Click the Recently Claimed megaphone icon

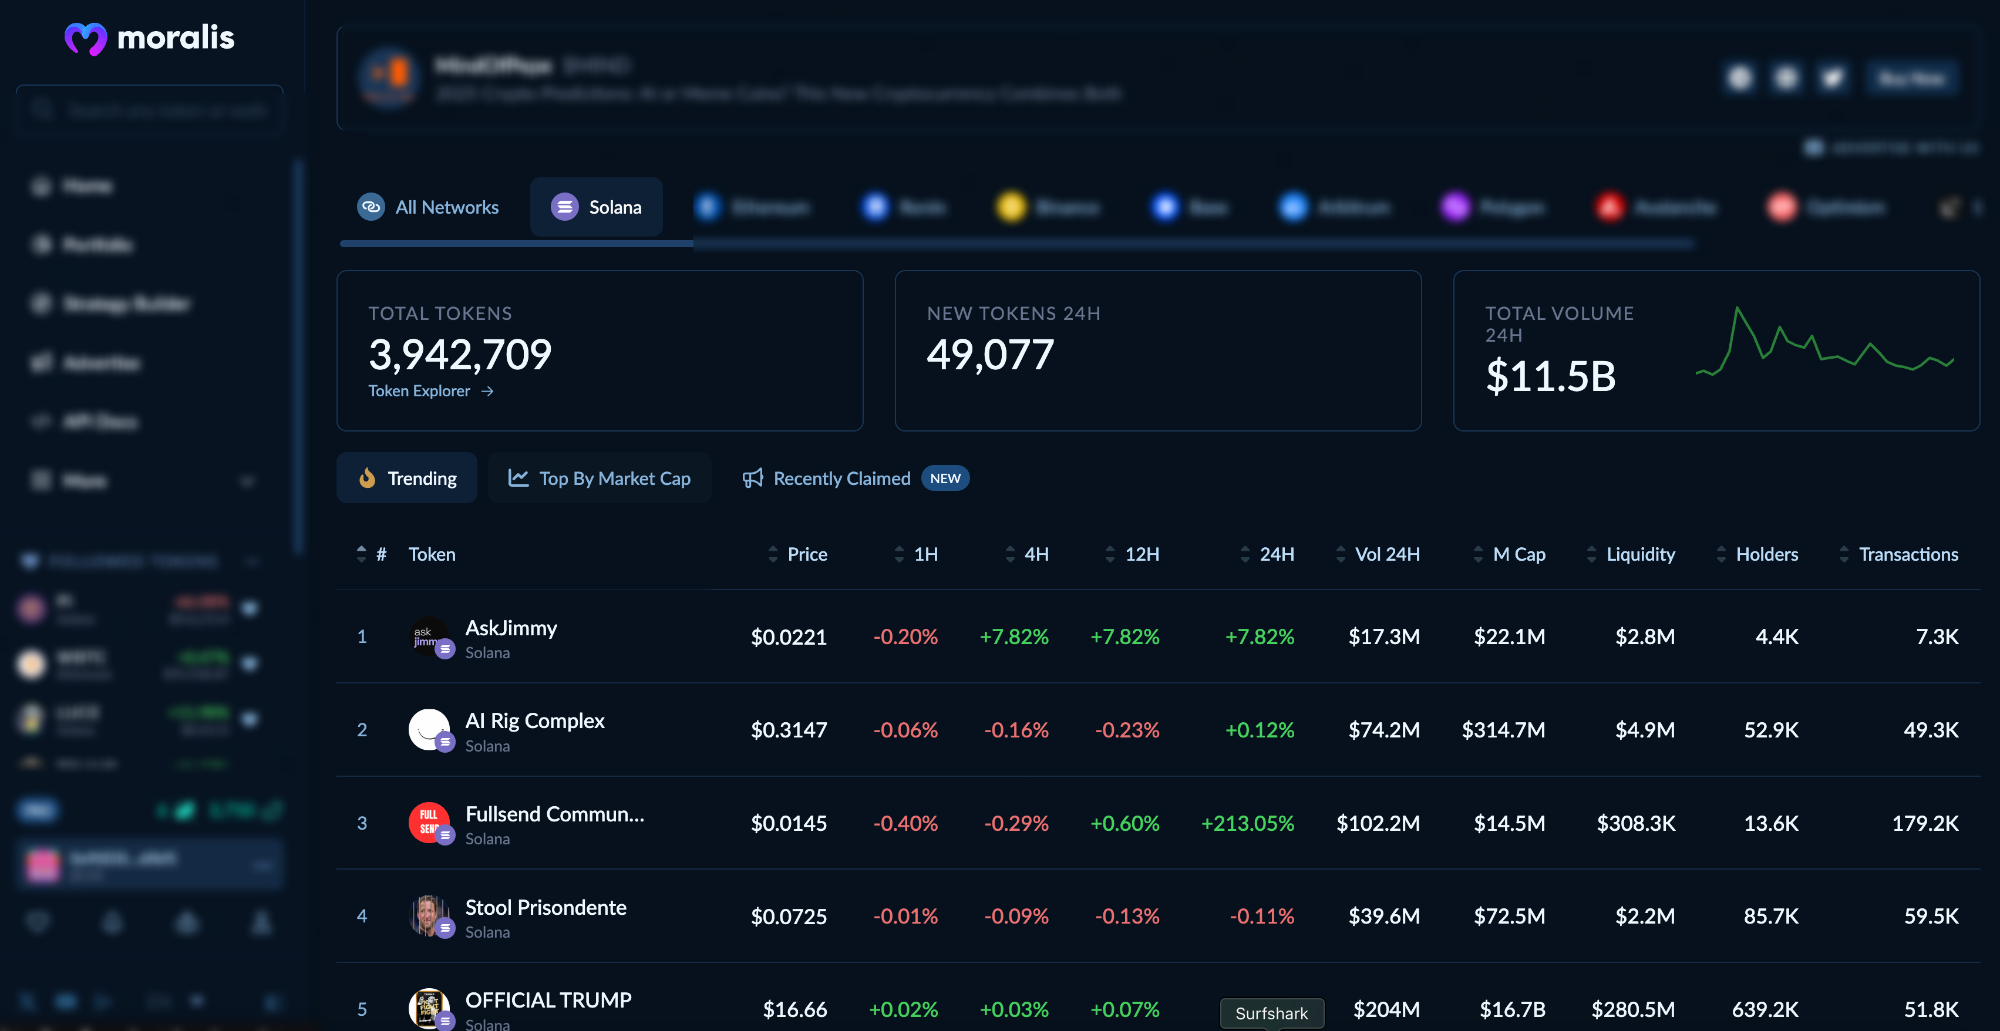(753, 478)
